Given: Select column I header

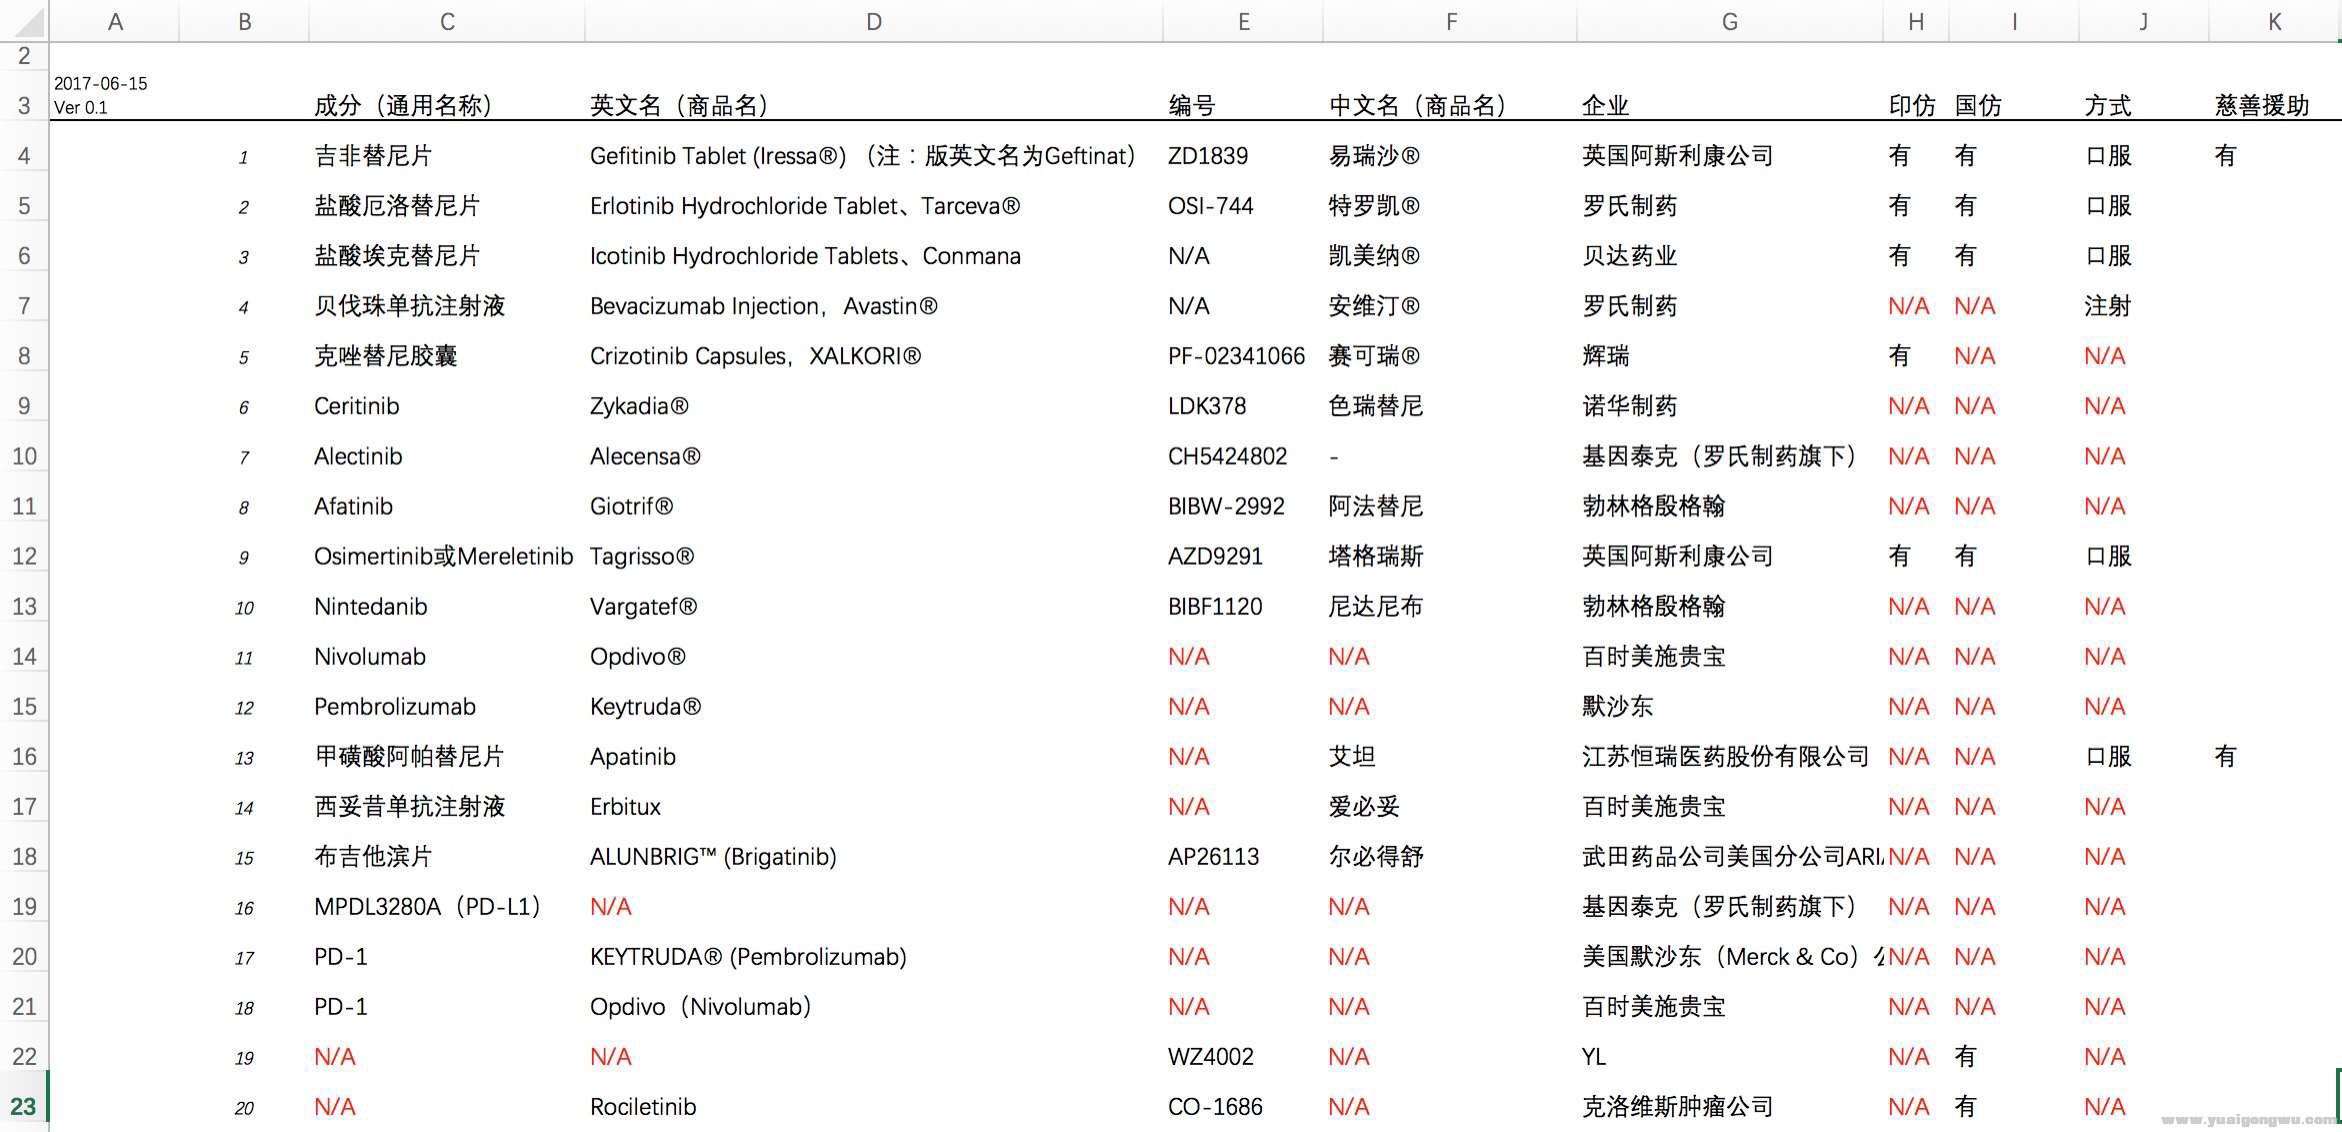Looking at the screenshot, I should click(2013, 21).
